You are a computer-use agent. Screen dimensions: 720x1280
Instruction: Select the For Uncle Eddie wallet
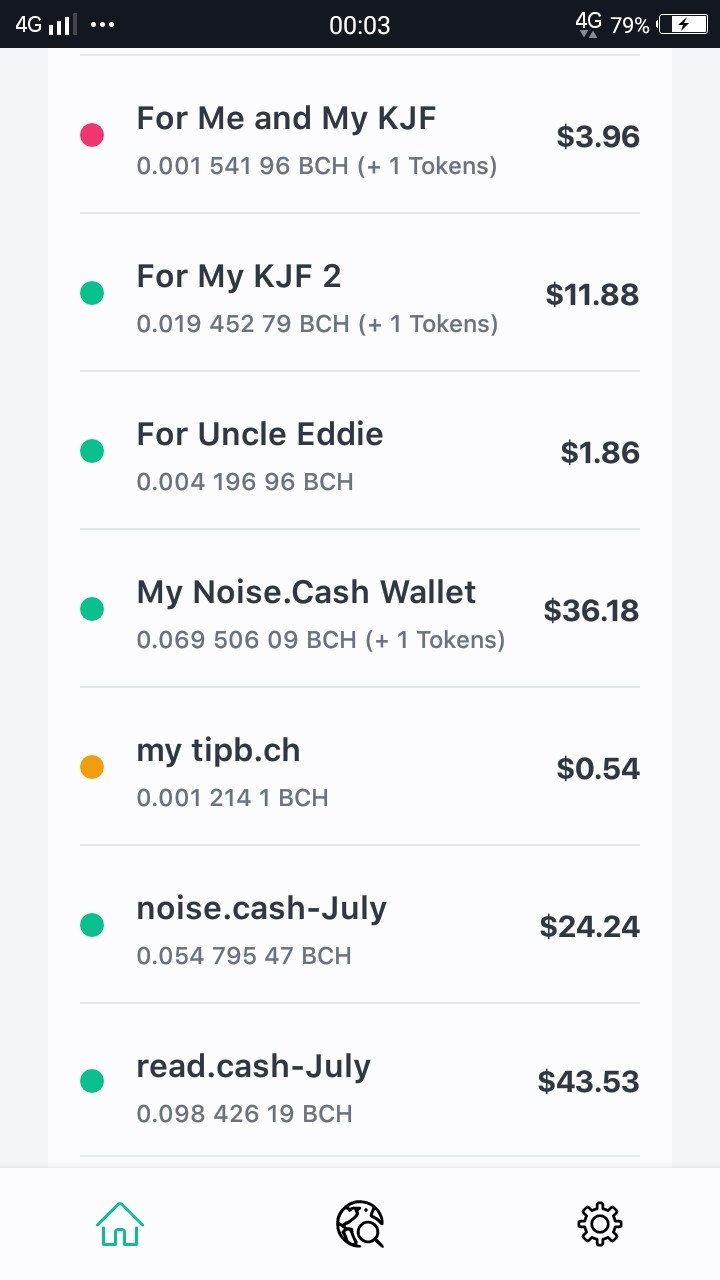click(360, 451)
